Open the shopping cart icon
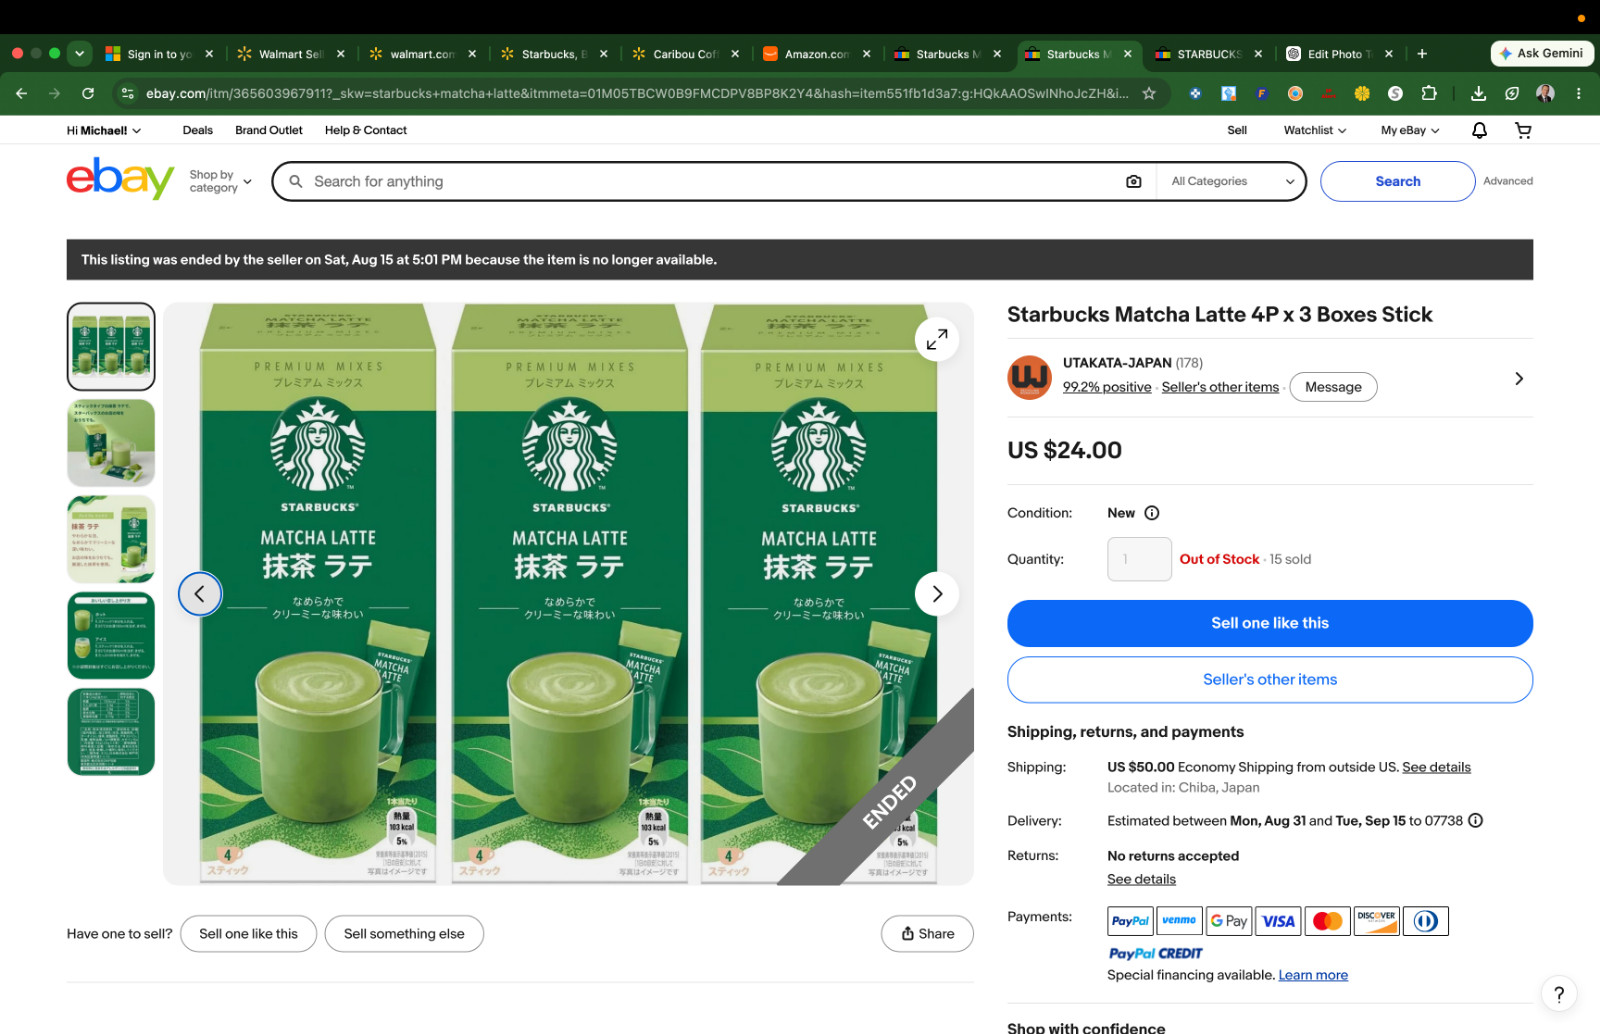The image size is (1600, 1034). (x=1523, y=130)
